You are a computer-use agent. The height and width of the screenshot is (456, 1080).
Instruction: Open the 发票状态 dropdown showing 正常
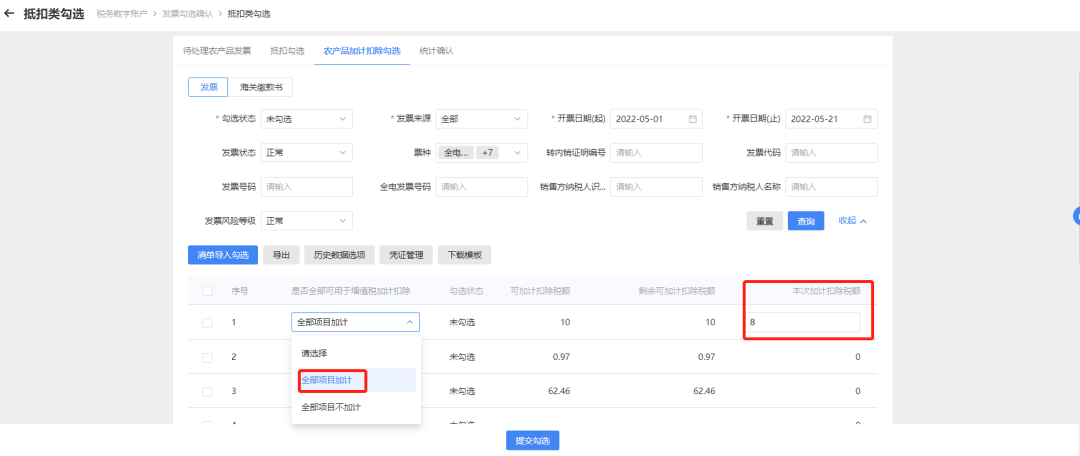click(x=307, y=152)
